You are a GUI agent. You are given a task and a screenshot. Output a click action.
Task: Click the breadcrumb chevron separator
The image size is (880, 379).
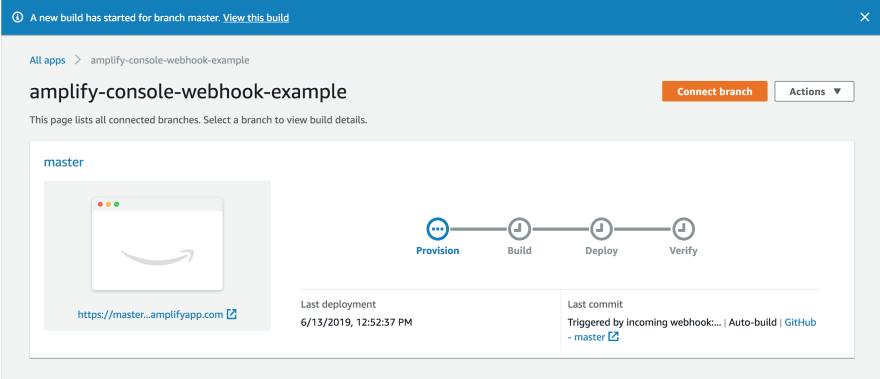pyautogui.click(x=78, y=60)
